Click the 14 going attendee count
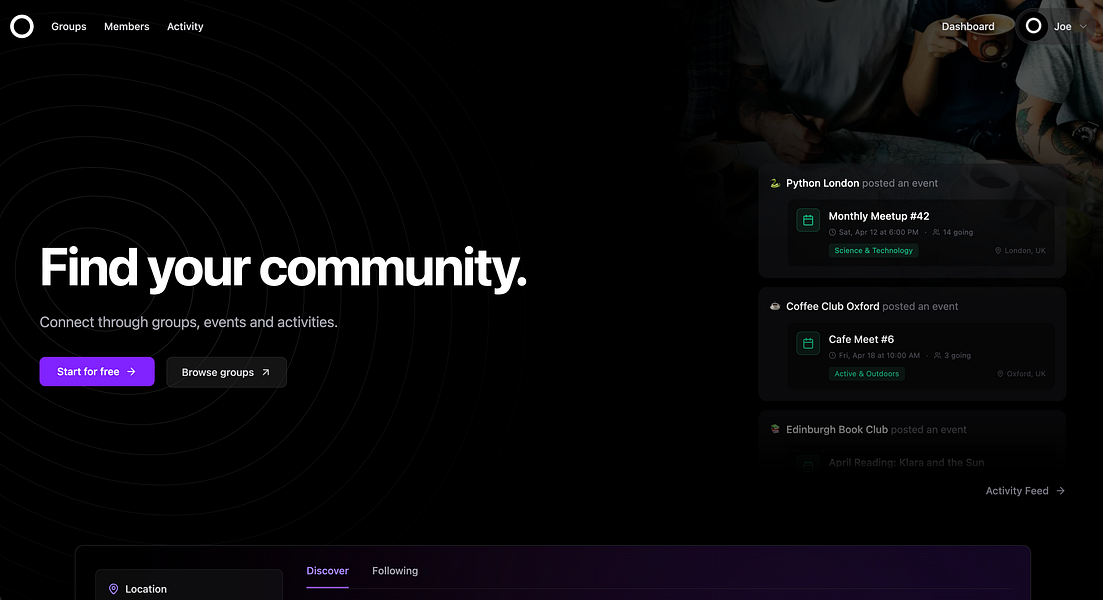The image size is (1103, 600). [x=958, y=232]
